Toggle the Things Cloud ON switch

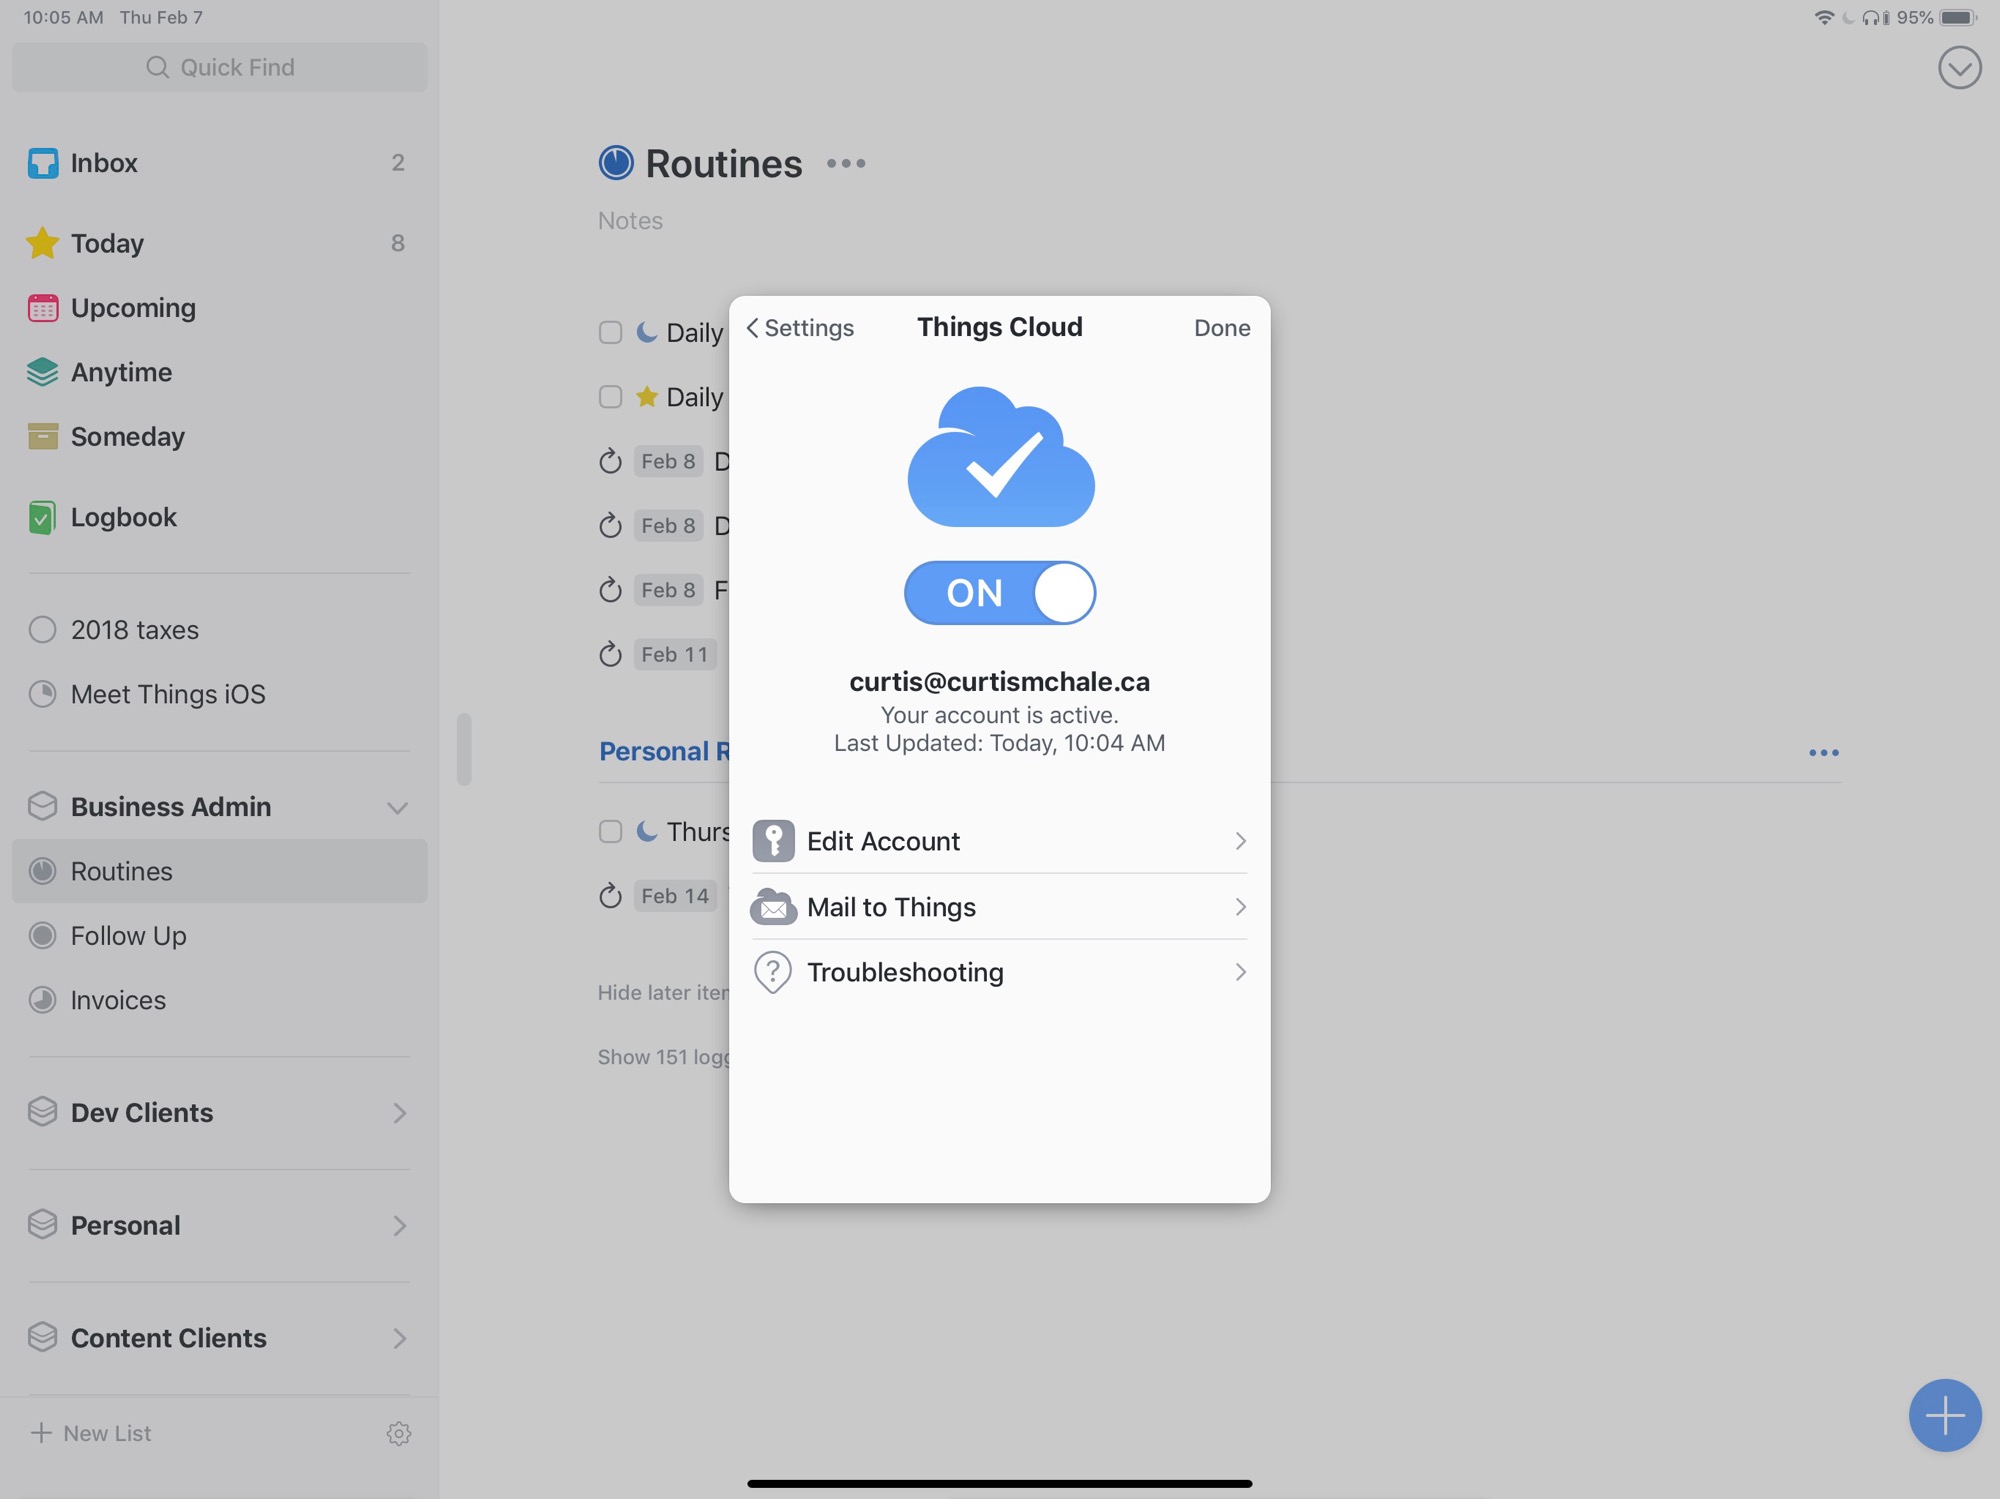click(999, 593)
